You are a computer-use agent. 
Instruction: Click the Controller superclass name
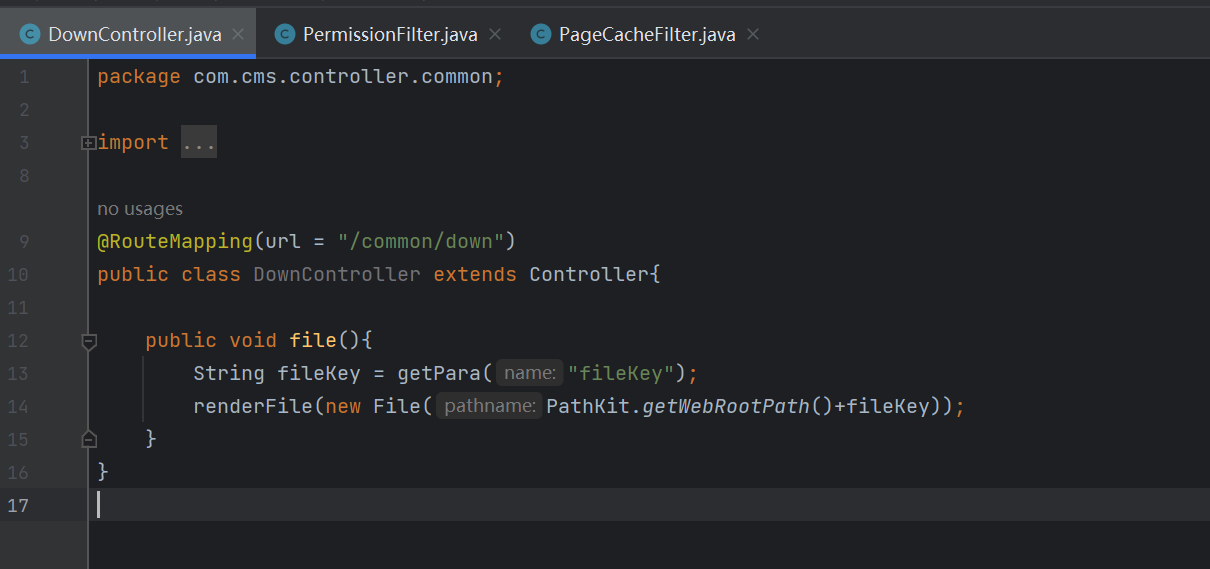pos(589,274)
